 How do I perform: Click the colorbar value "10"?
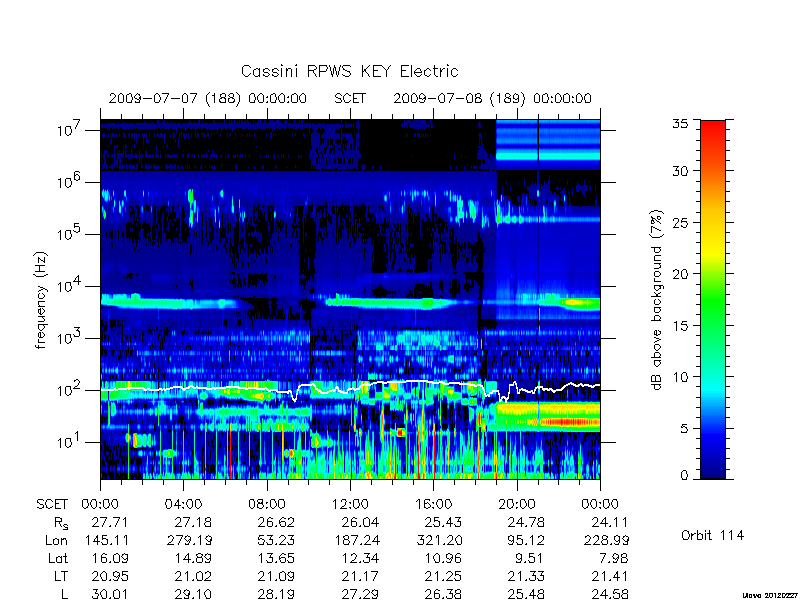[680, 377]
